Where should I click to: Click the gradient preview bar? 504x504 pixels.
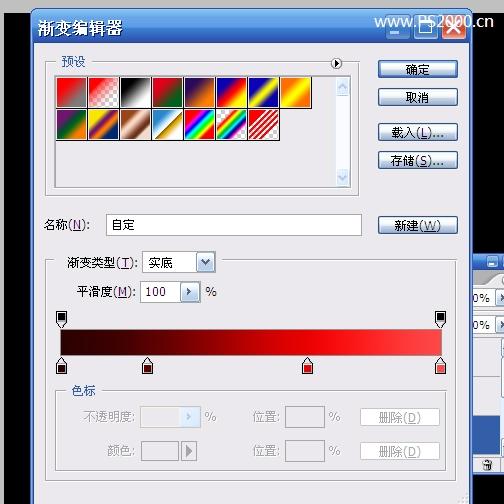(251, 342)
